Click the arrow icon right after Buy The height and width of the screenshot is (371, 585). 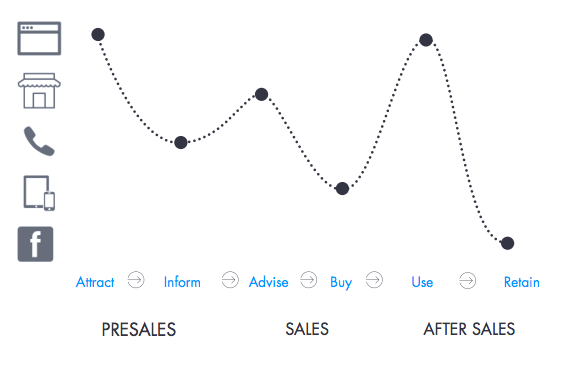pyautogui.click(x=374, y=280)
